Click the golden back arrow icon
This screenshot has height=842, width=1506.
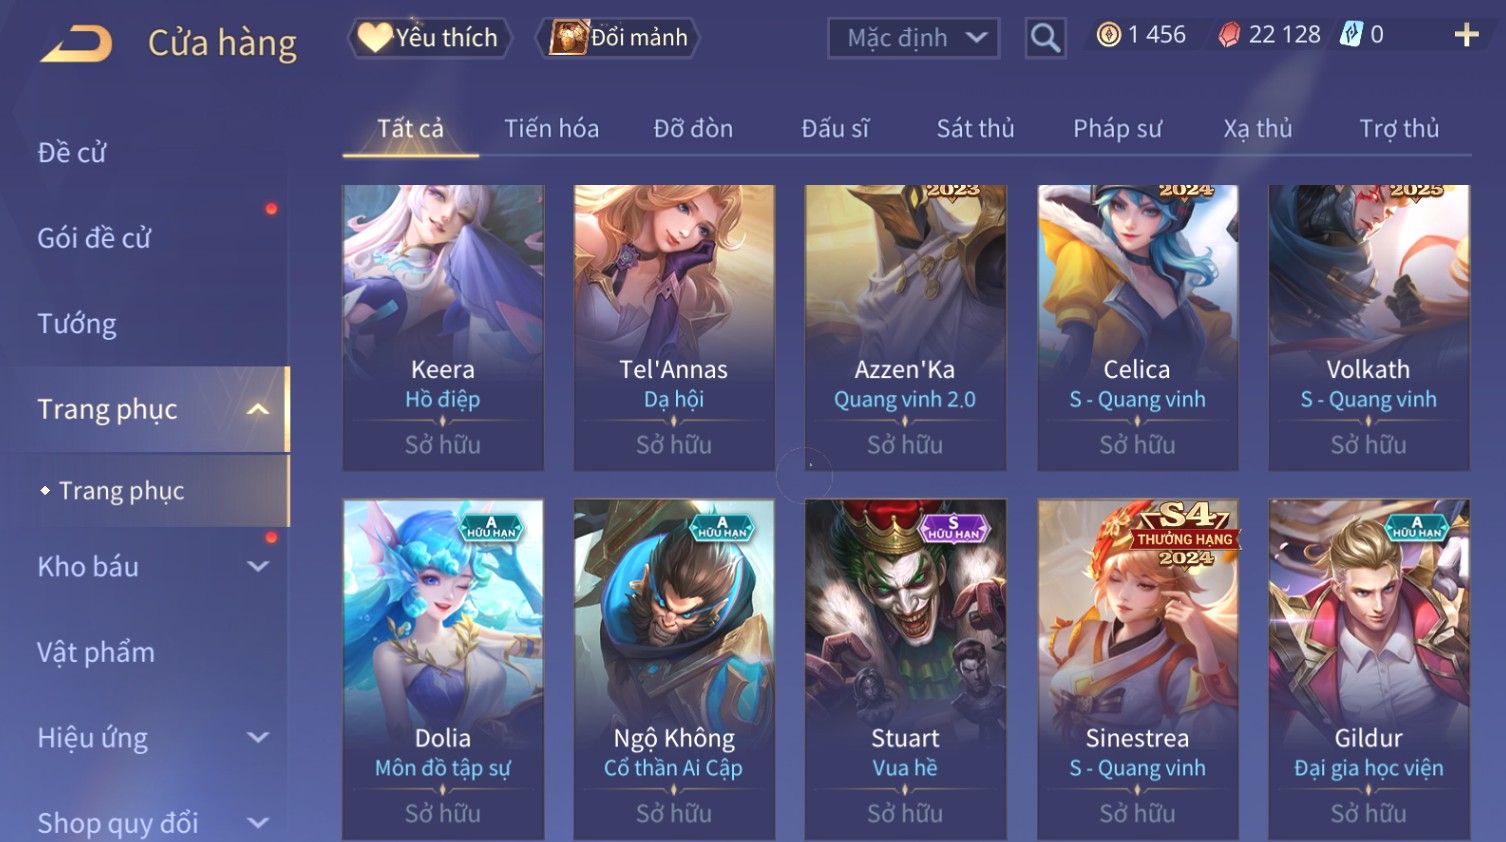point(77,44)
